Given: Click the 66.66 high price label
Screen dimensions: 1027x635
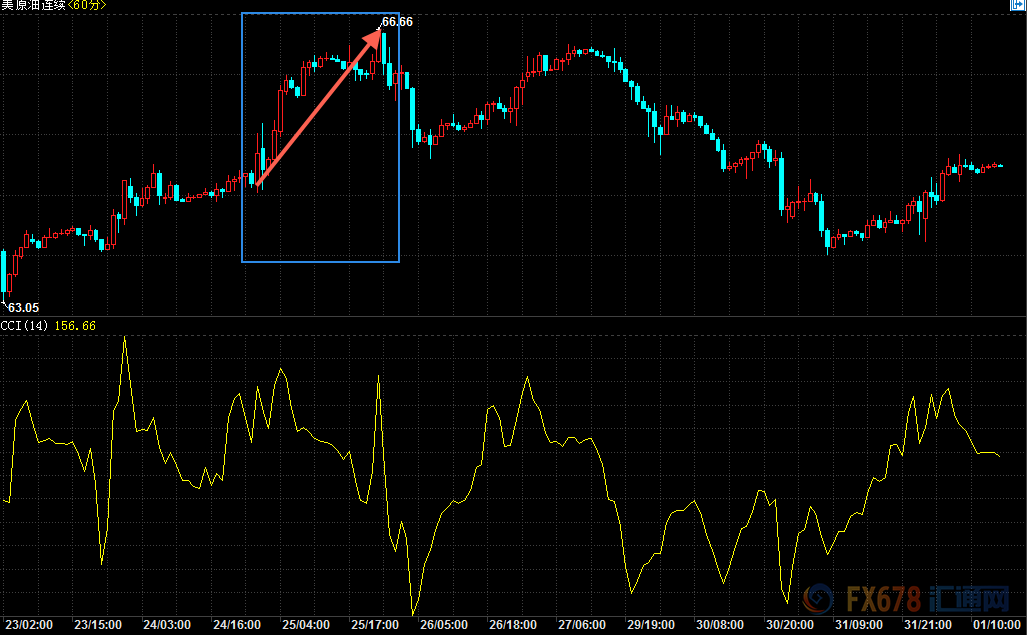Looking at the screenshot, I should coord(397,22).
